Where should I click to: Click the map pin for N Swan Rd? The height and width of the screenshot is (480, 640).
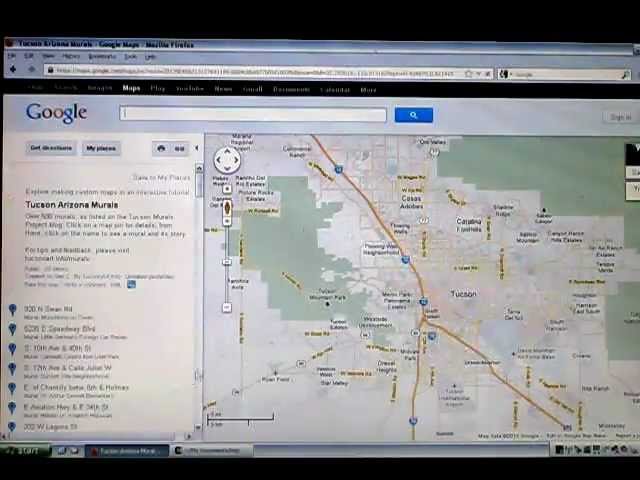coord(13,310)
